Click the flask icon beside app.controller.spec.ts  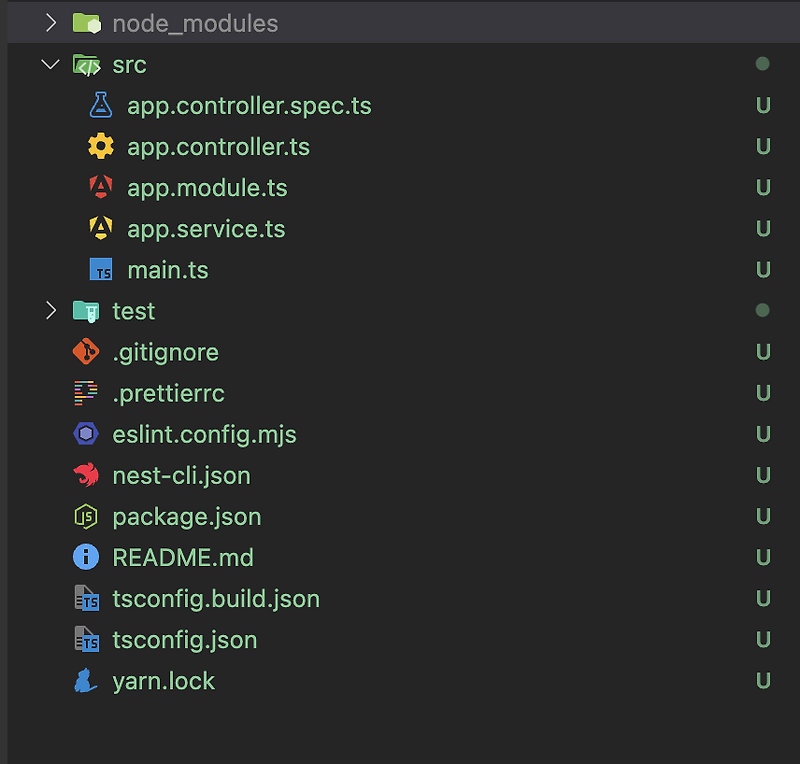coord(100,105)
